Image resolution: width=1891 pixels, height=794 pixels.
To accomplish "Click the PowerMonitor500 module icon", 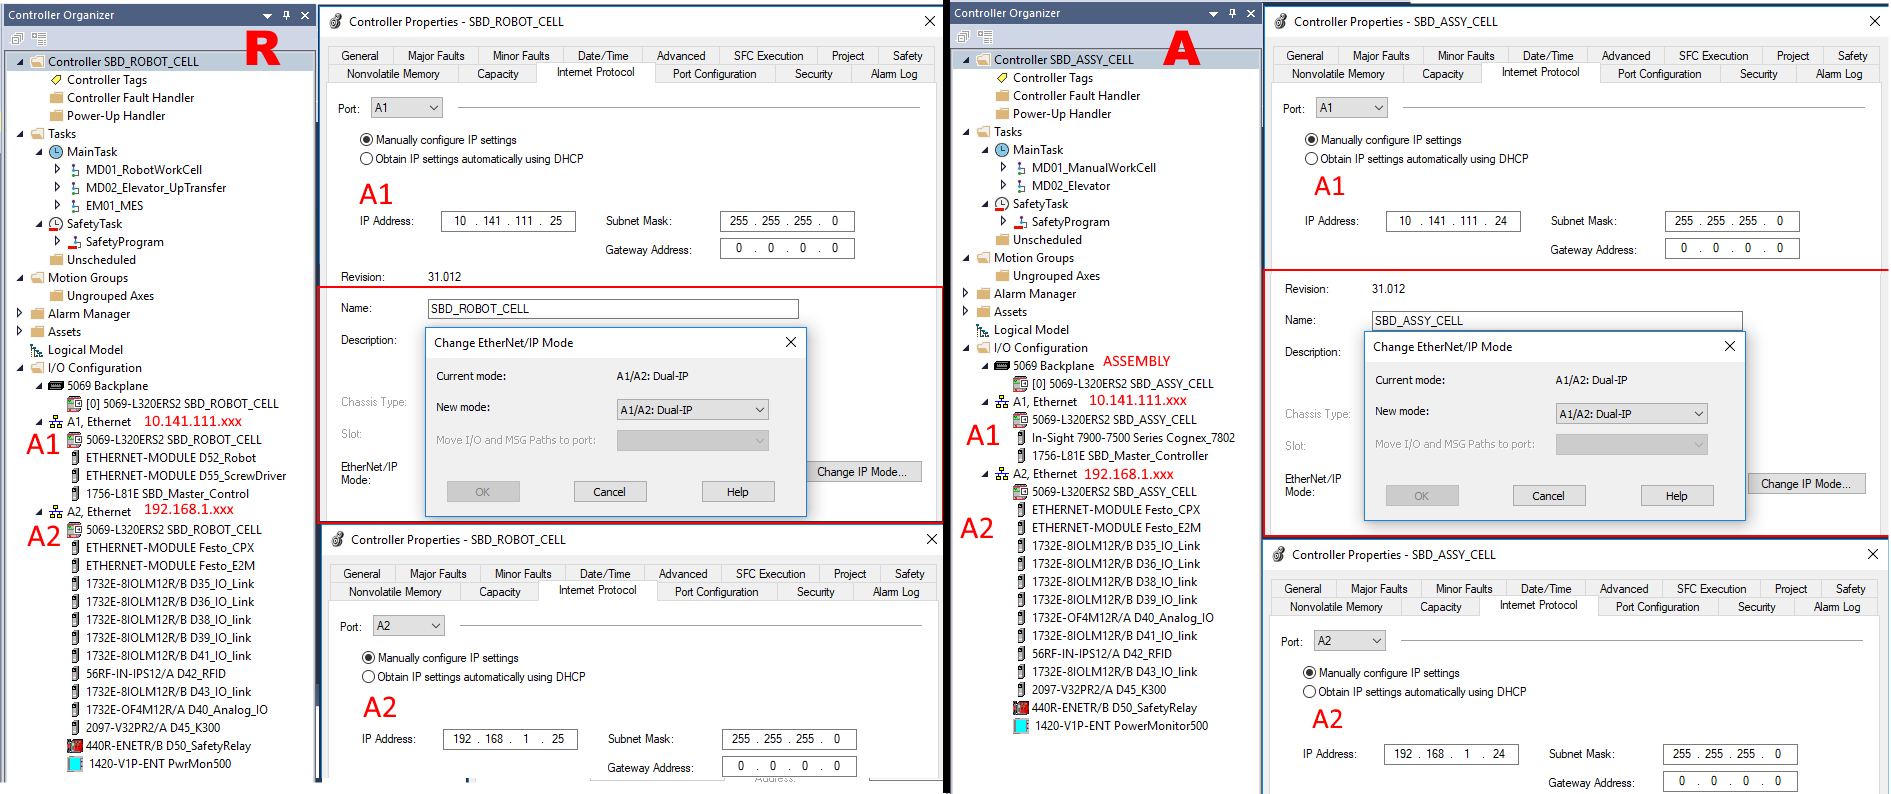I will 1021,726.
